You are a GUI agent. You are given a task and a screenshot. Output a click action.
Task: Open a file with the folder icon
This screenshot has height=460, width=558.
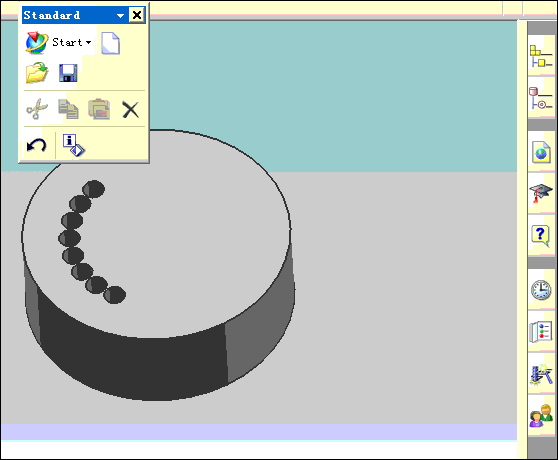pyautogui.click(x=37, y=73)
